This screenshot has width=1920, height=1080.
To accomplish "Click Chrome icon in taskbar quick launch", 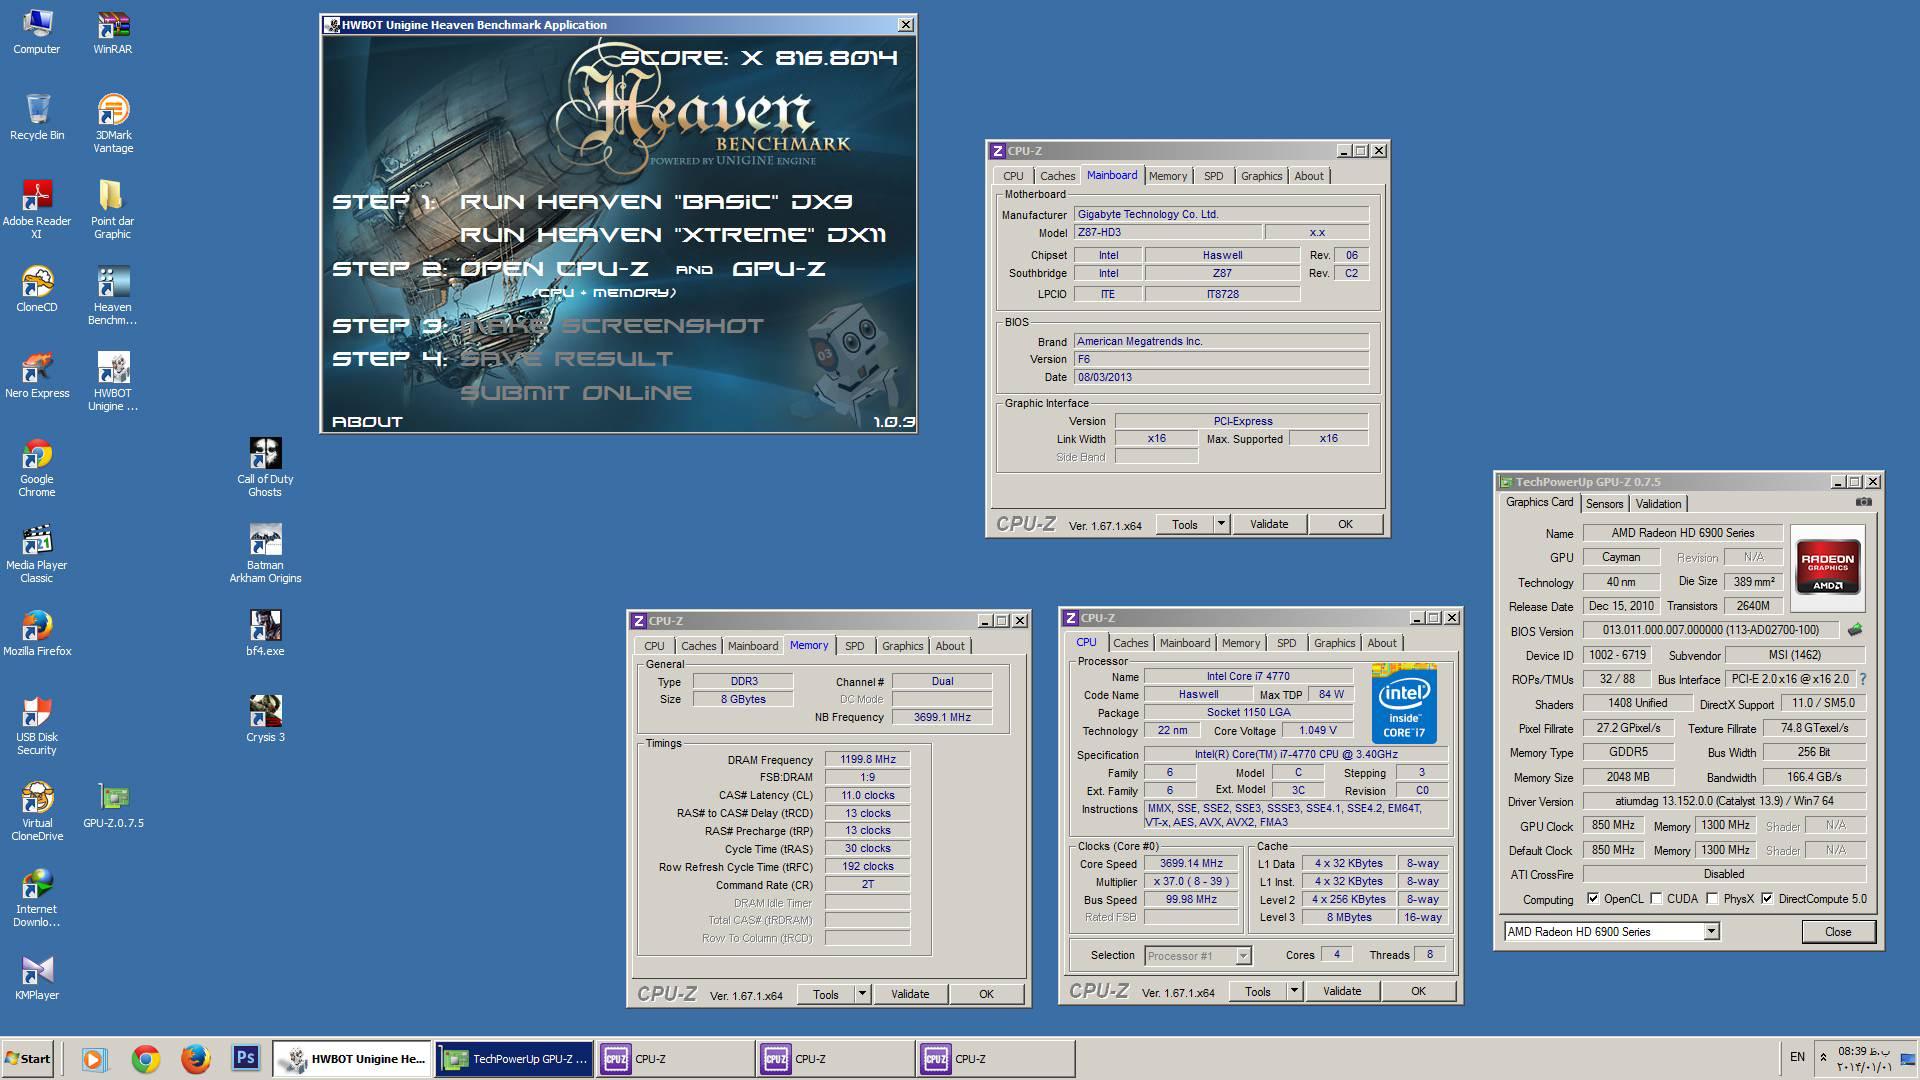I will (x=145, y=1058).
